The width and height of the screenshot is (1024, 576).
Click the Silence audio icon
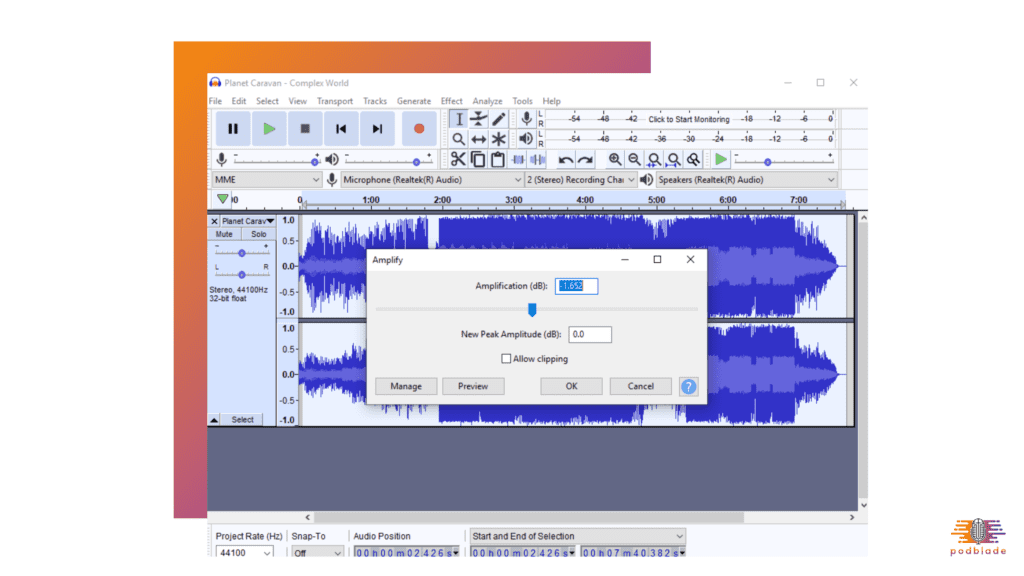[x=538, y=159]
